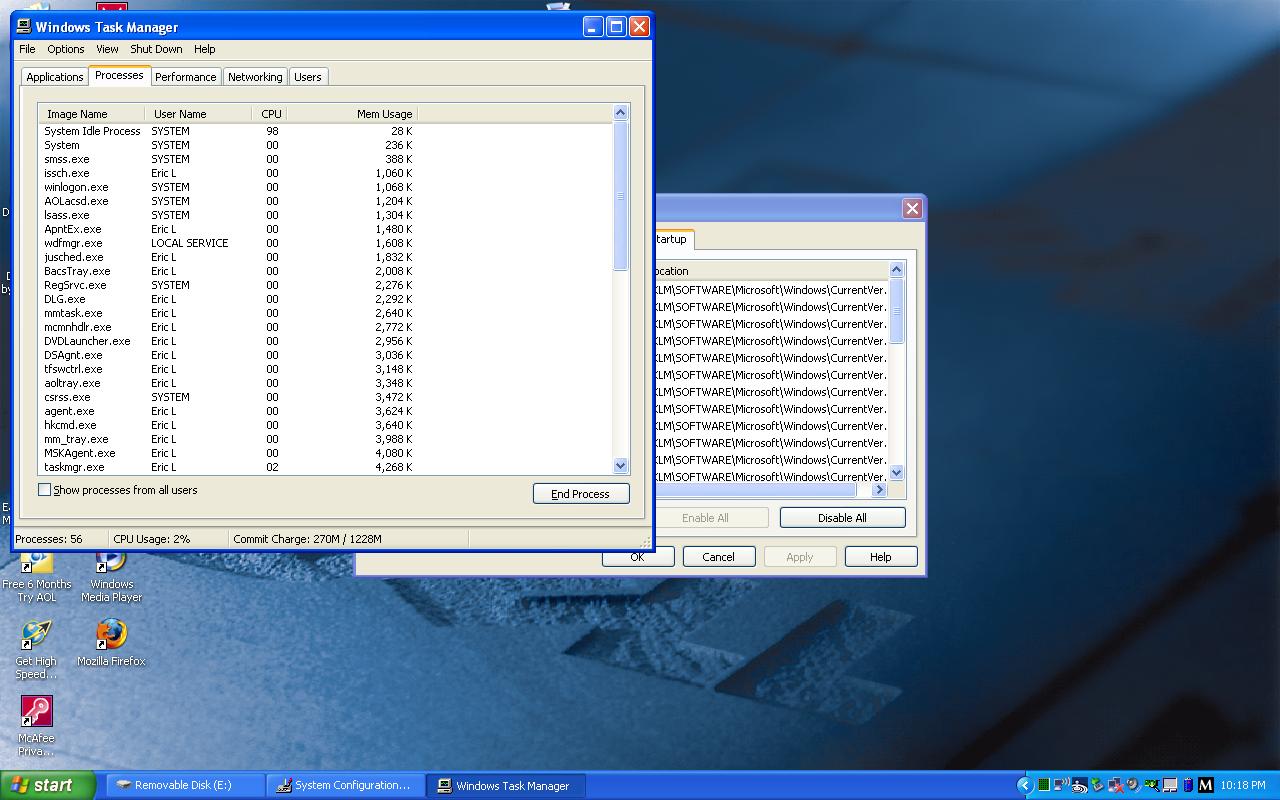Screen dimensions: 1280x800
Task: Select the System Idle Process row
Action: coord(228,131)
